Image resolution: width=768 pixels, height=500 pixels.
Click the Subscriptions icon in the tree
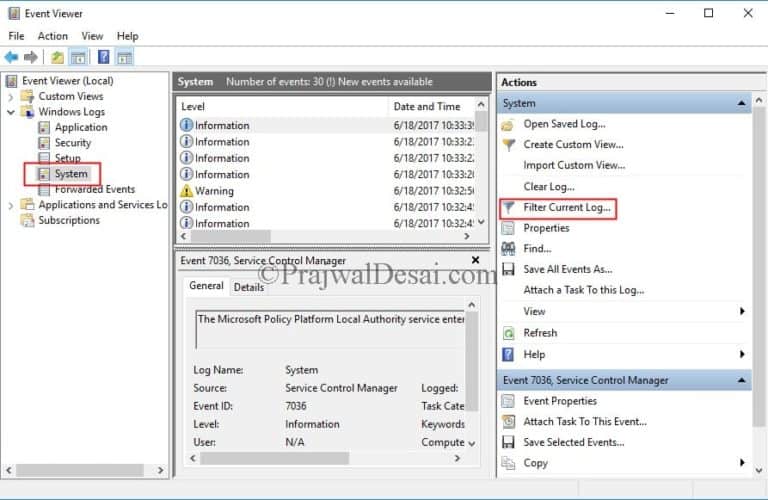tap(27, 220)
